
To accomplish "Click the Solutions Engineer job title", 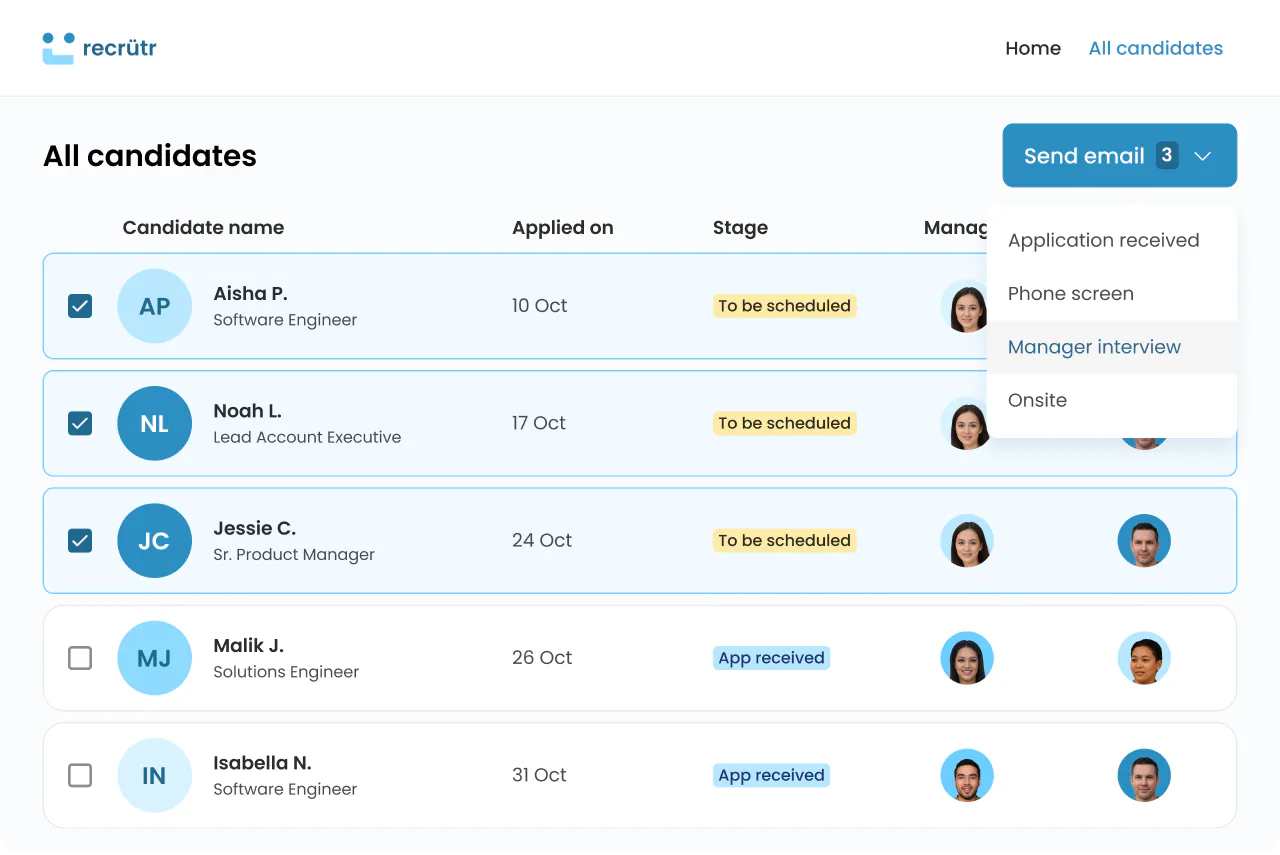I will pyautogui.click(x=286, y=672).
